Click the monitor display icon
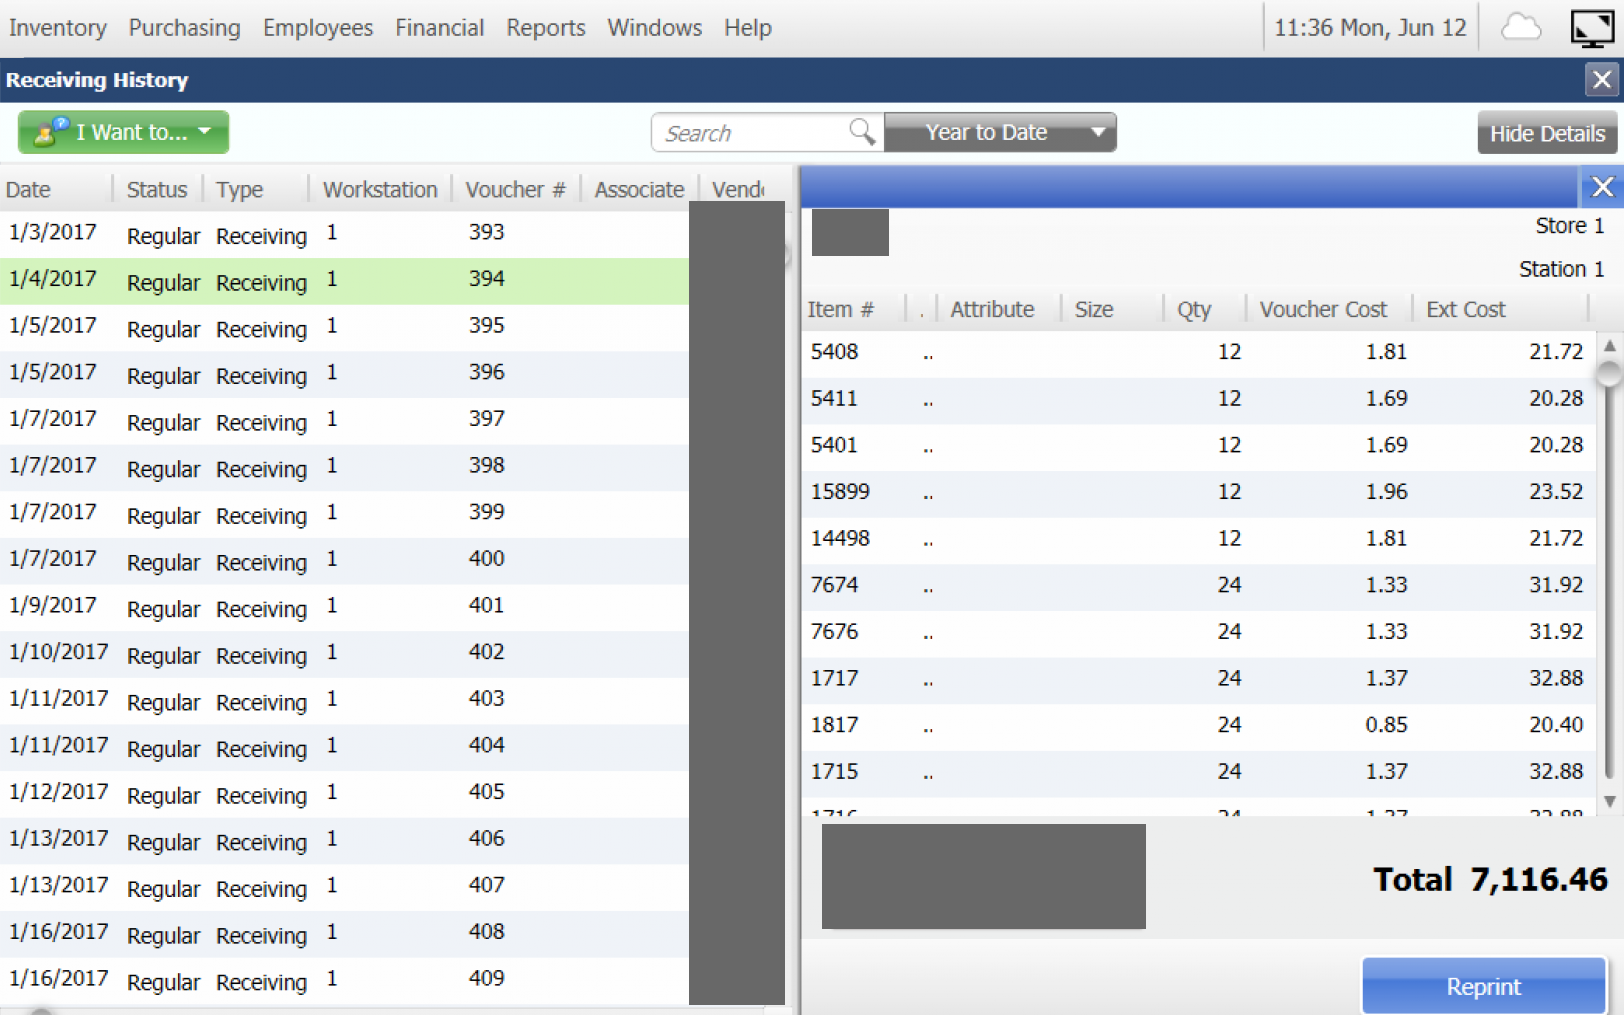 coord(1592,28)
